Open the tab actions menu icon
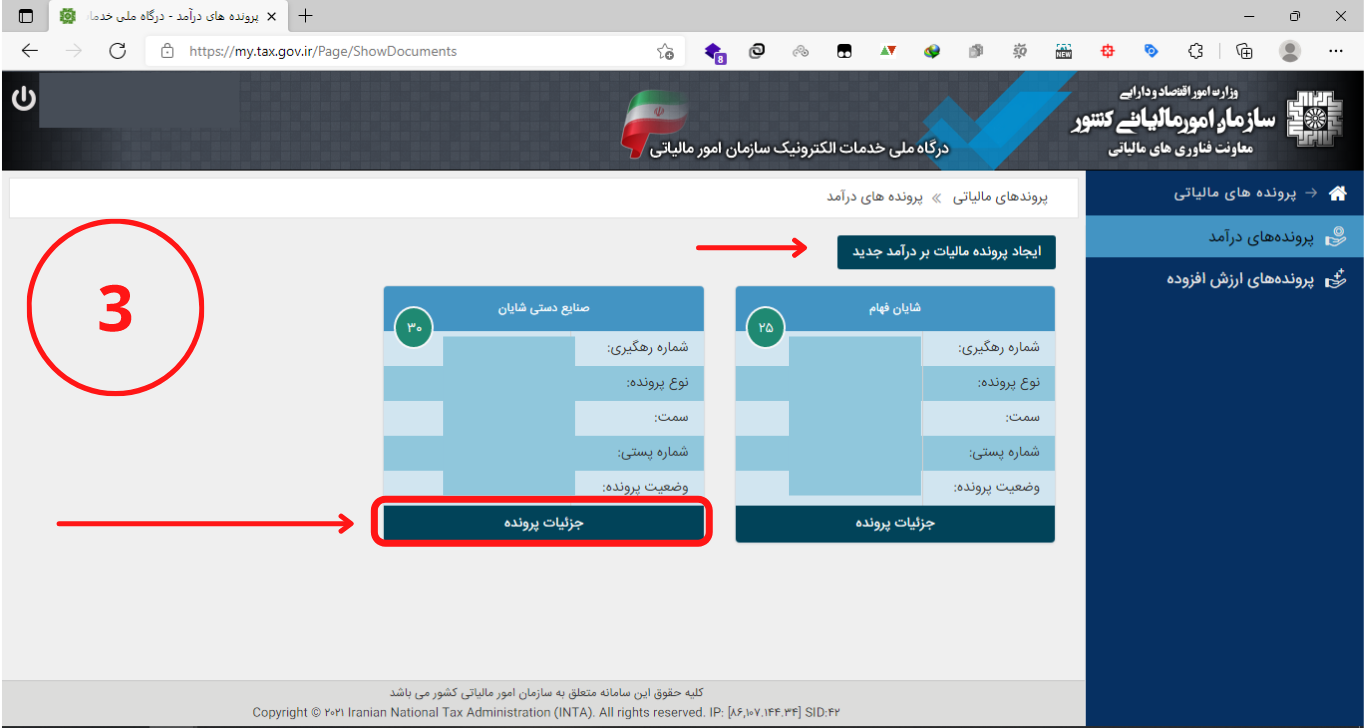 tap(25, 16)
